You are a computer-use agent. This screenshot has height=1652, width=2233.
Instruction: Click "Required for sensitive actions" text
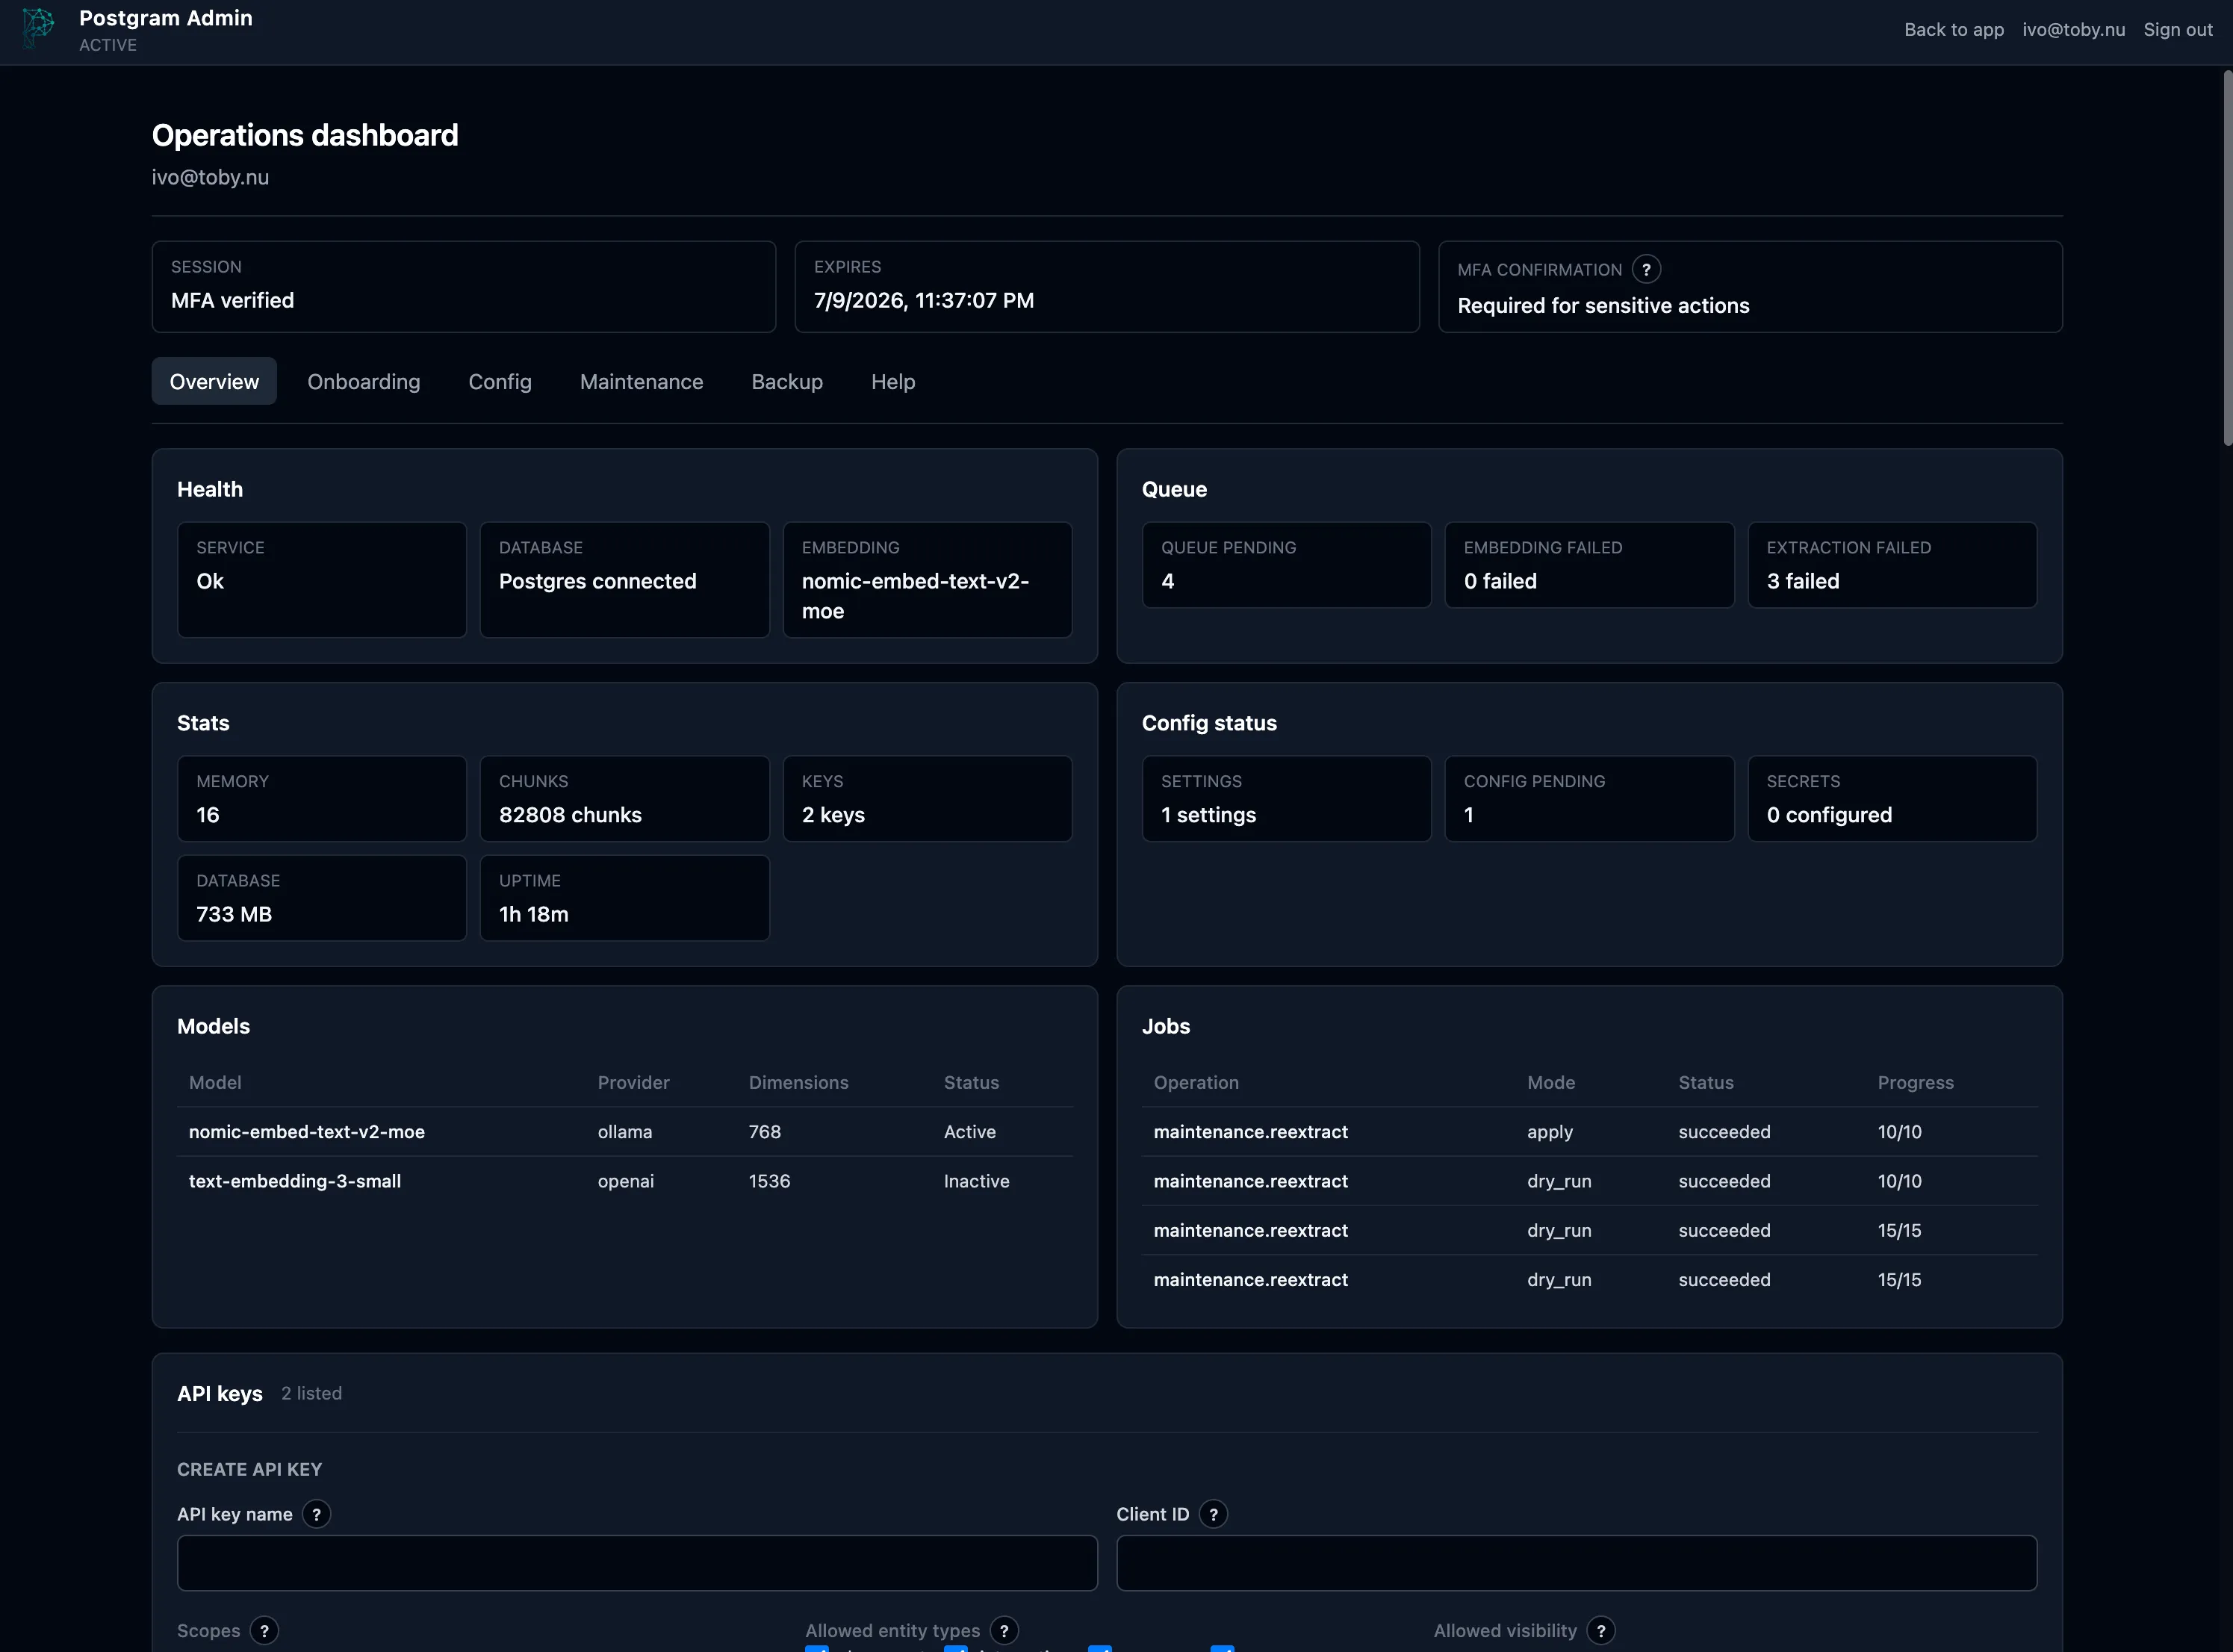point(1603,305)
